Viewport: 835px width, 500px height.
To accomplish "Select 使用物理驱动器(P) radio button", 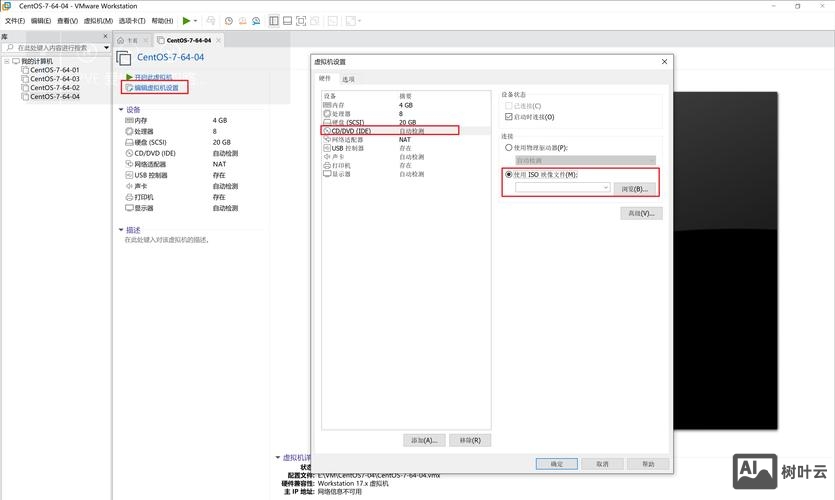I will coord(509,147).
